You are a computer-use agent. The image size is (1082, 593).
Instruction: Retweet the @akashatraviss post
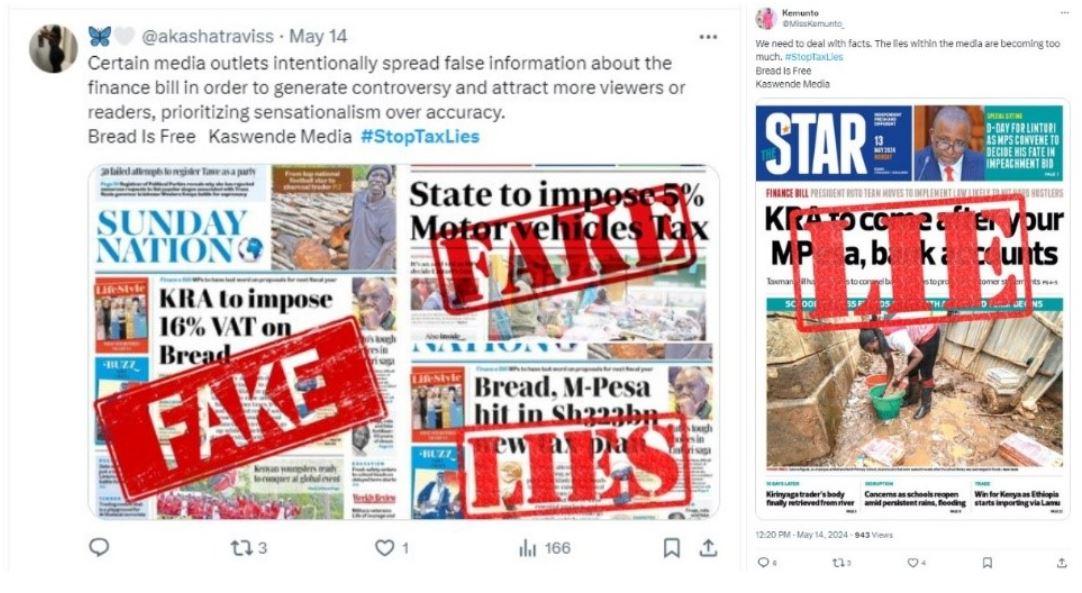tap(248, 548)
